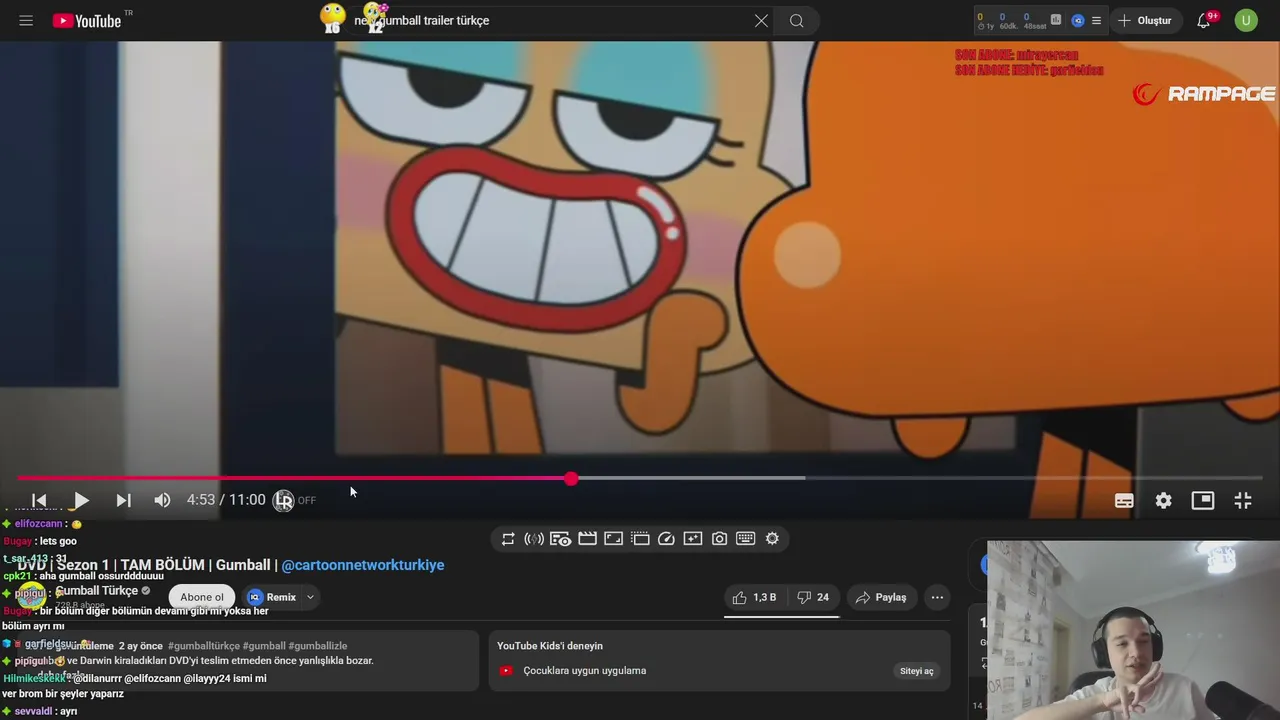Viewport: 1280px width, 720px height.
Task: Open the extension list menu icon
Action: [1096, 20]
